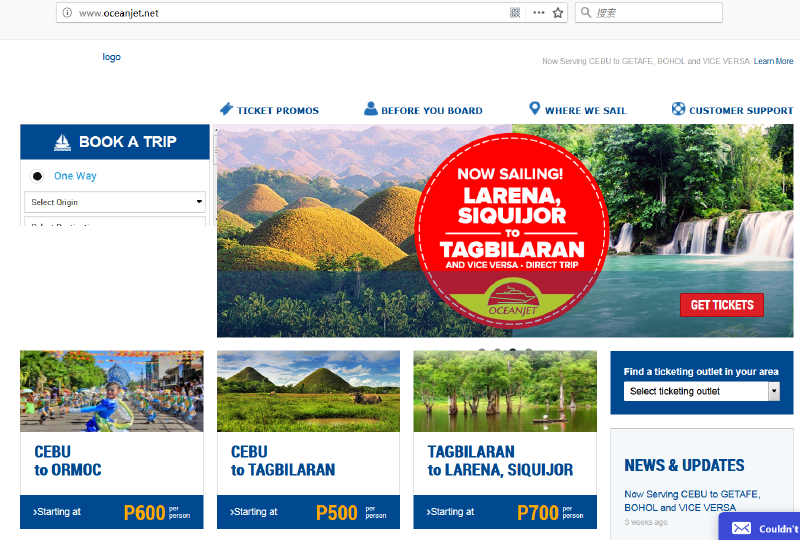Select the active carousel slide dot

[x=513, y=351]
